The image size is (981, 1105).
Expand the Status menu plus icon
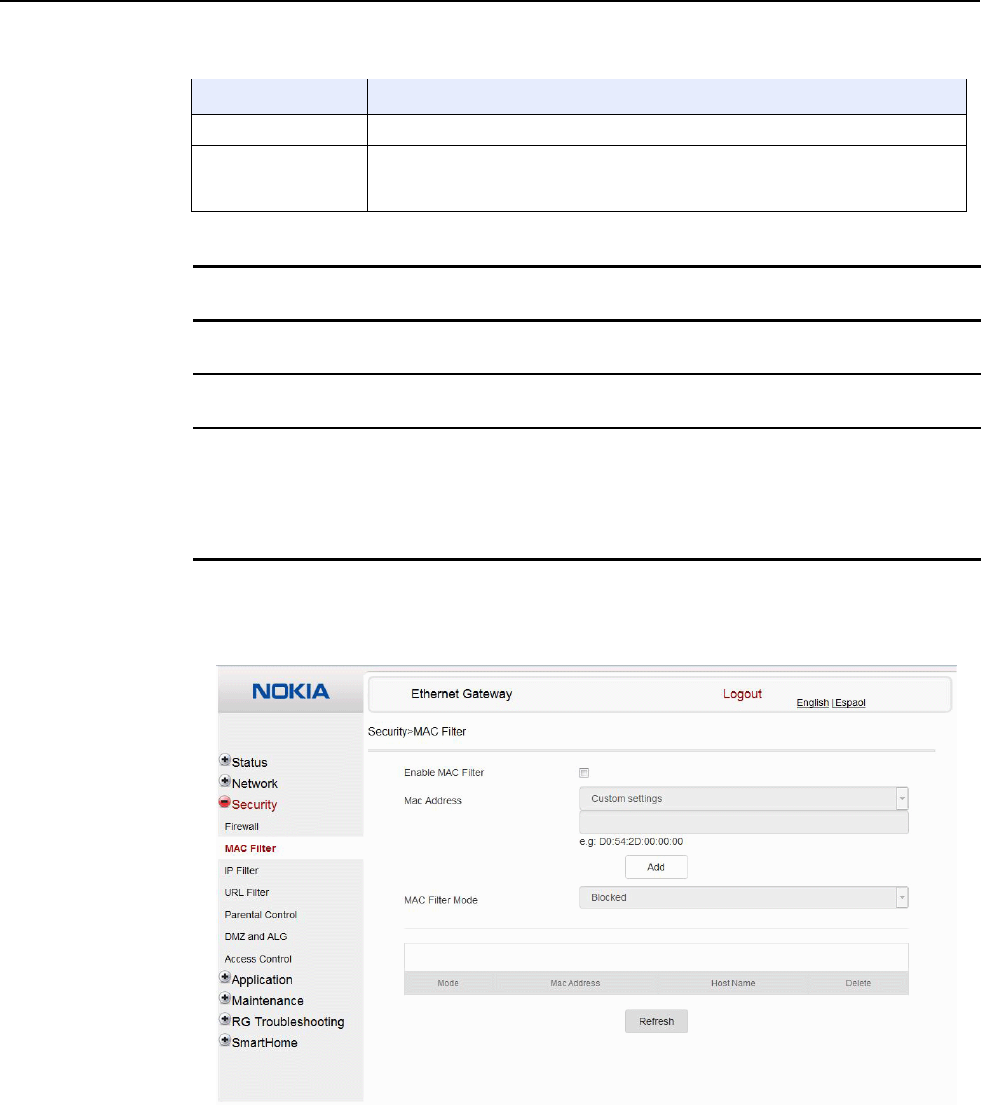[225, 760]
